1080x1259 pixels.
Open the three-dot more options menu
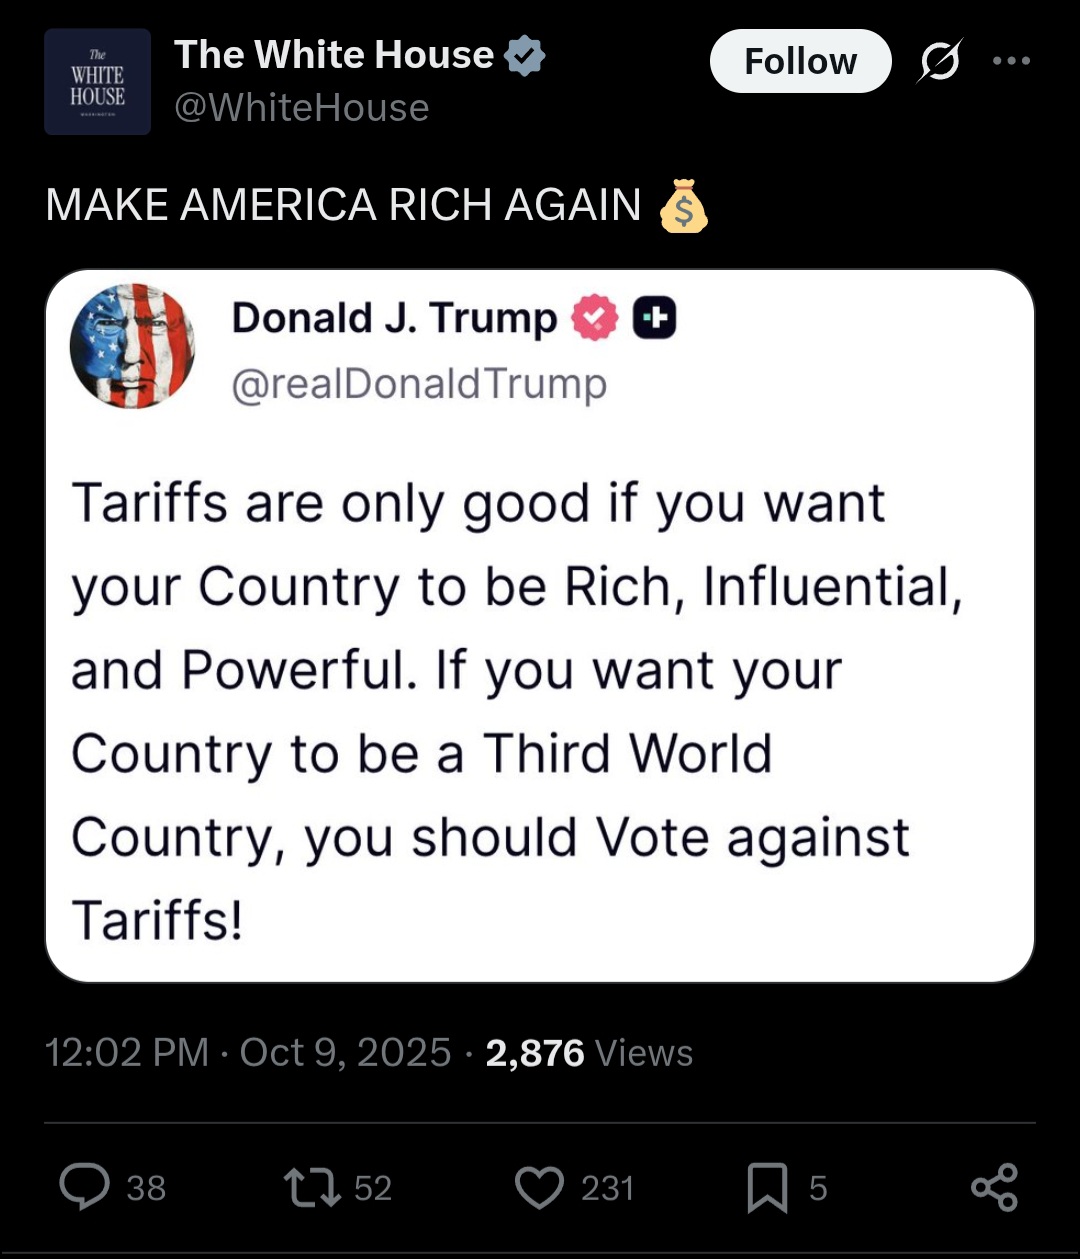tap(1011, 61)
